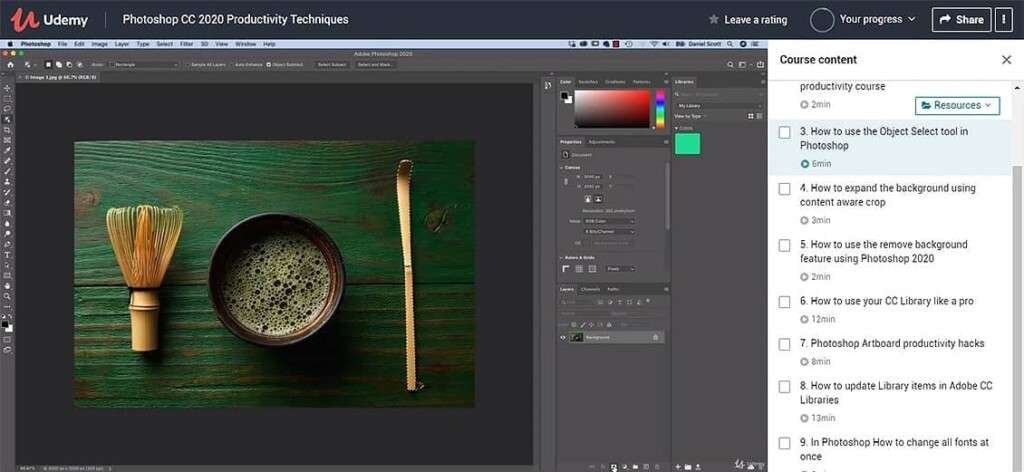This screenshot has height=472, width=1024.
Task: Click the Select Subject button
Action: pyautogui.click(x=332, y=65)
